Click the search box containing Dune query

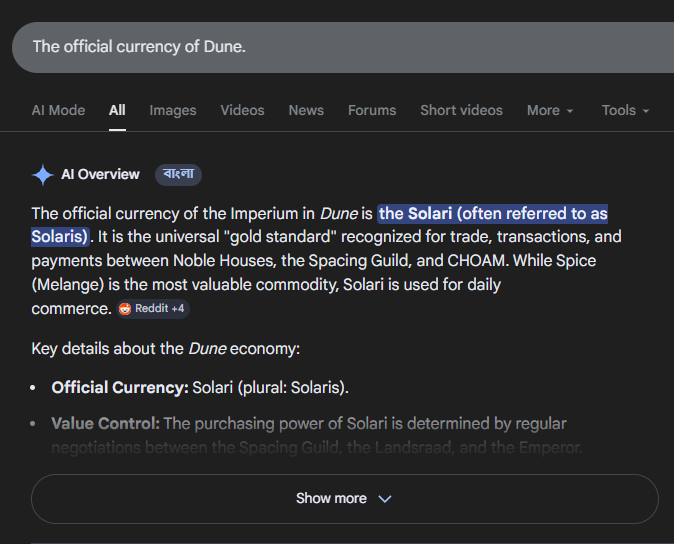click(x=343, y=47)
